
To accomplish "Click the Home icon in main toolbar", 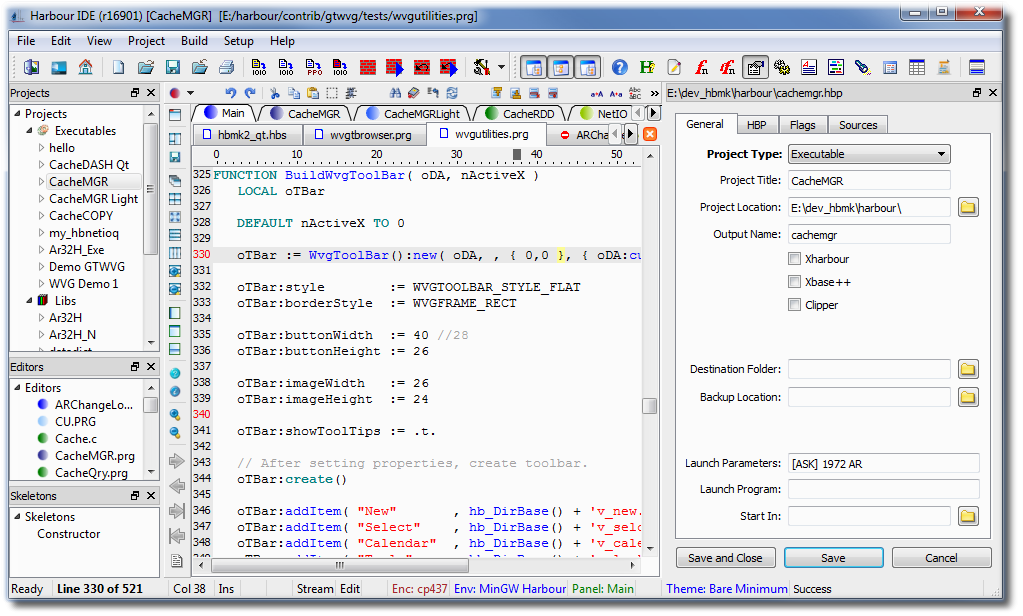I will point(85,68).
